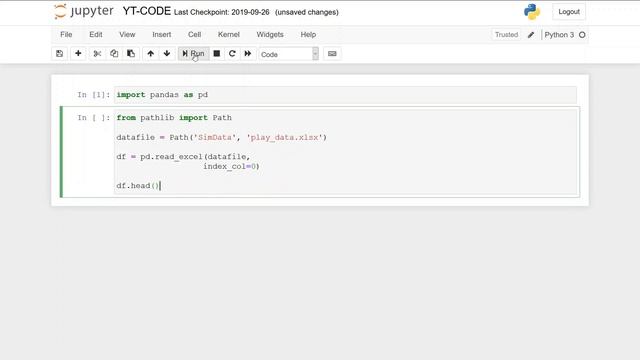
Task: Click the Python 3 kernel name
Action: point(559,35)
